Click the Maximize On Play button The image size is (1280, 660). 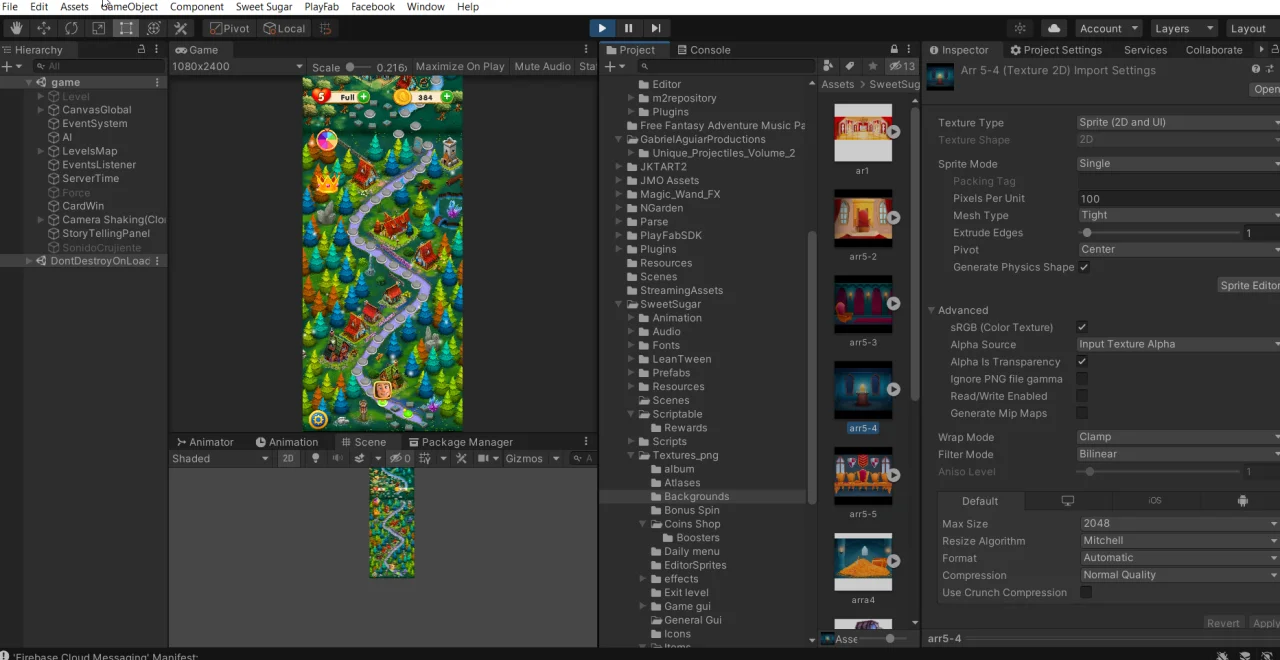point(460,67)
